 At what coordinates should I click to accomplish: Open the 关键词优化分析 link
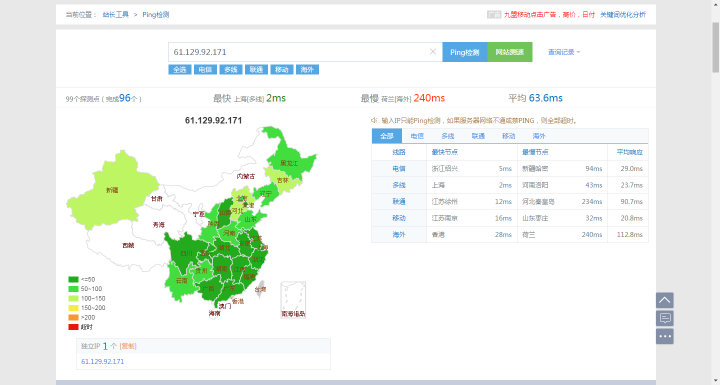pos(623,15)
